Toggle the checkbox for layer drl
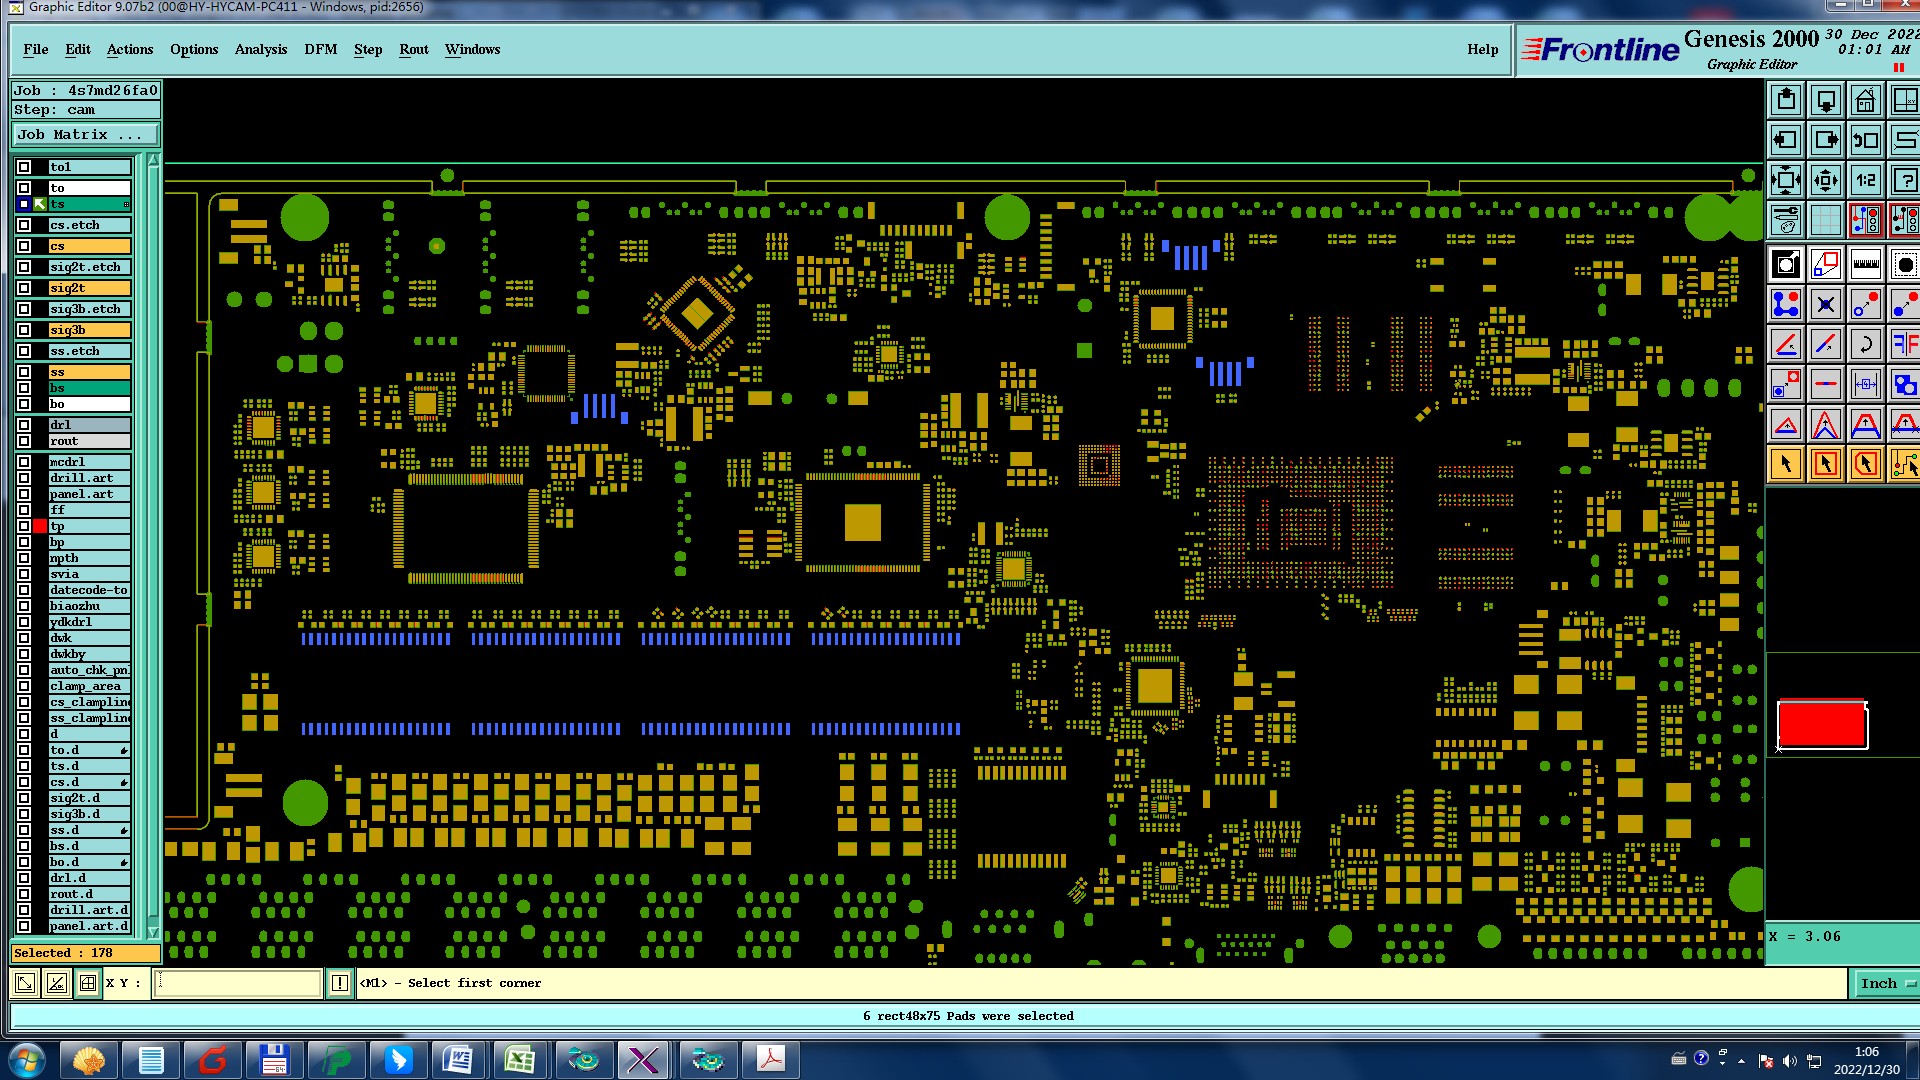The width and height of the screenshot is (1920, 1080). coord(24,425)
